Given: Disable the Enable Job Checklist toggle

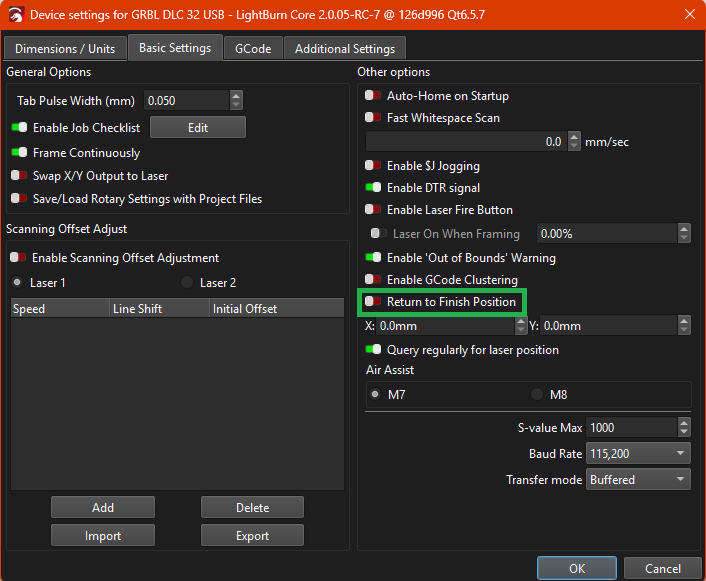Looking at the screenshot, I should click(19, 127).
